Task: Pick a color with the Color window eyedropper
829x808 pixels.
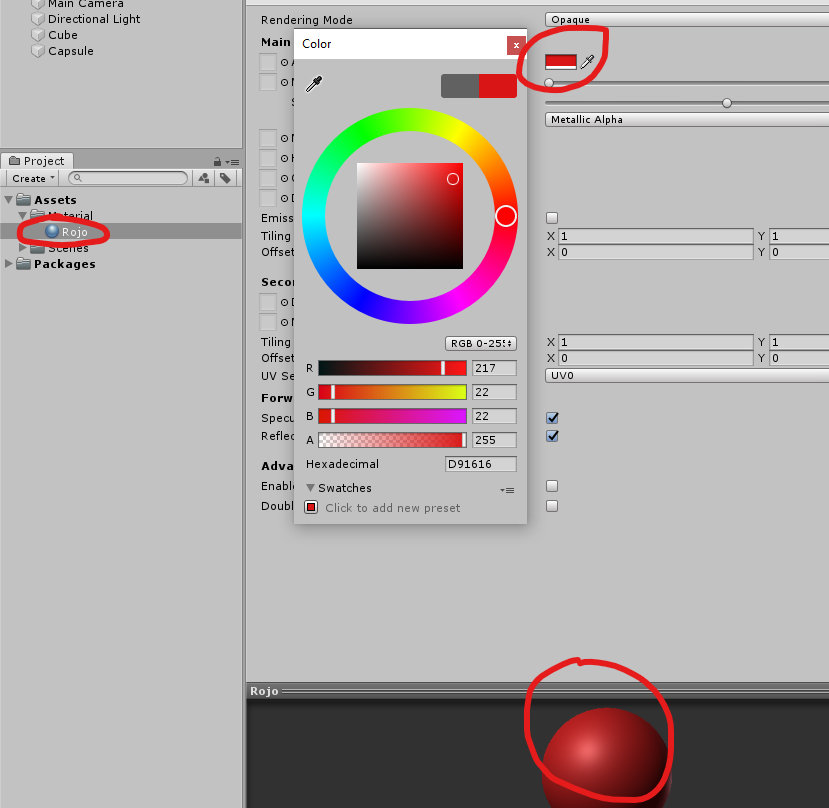Action: click(x=314, y=85)
